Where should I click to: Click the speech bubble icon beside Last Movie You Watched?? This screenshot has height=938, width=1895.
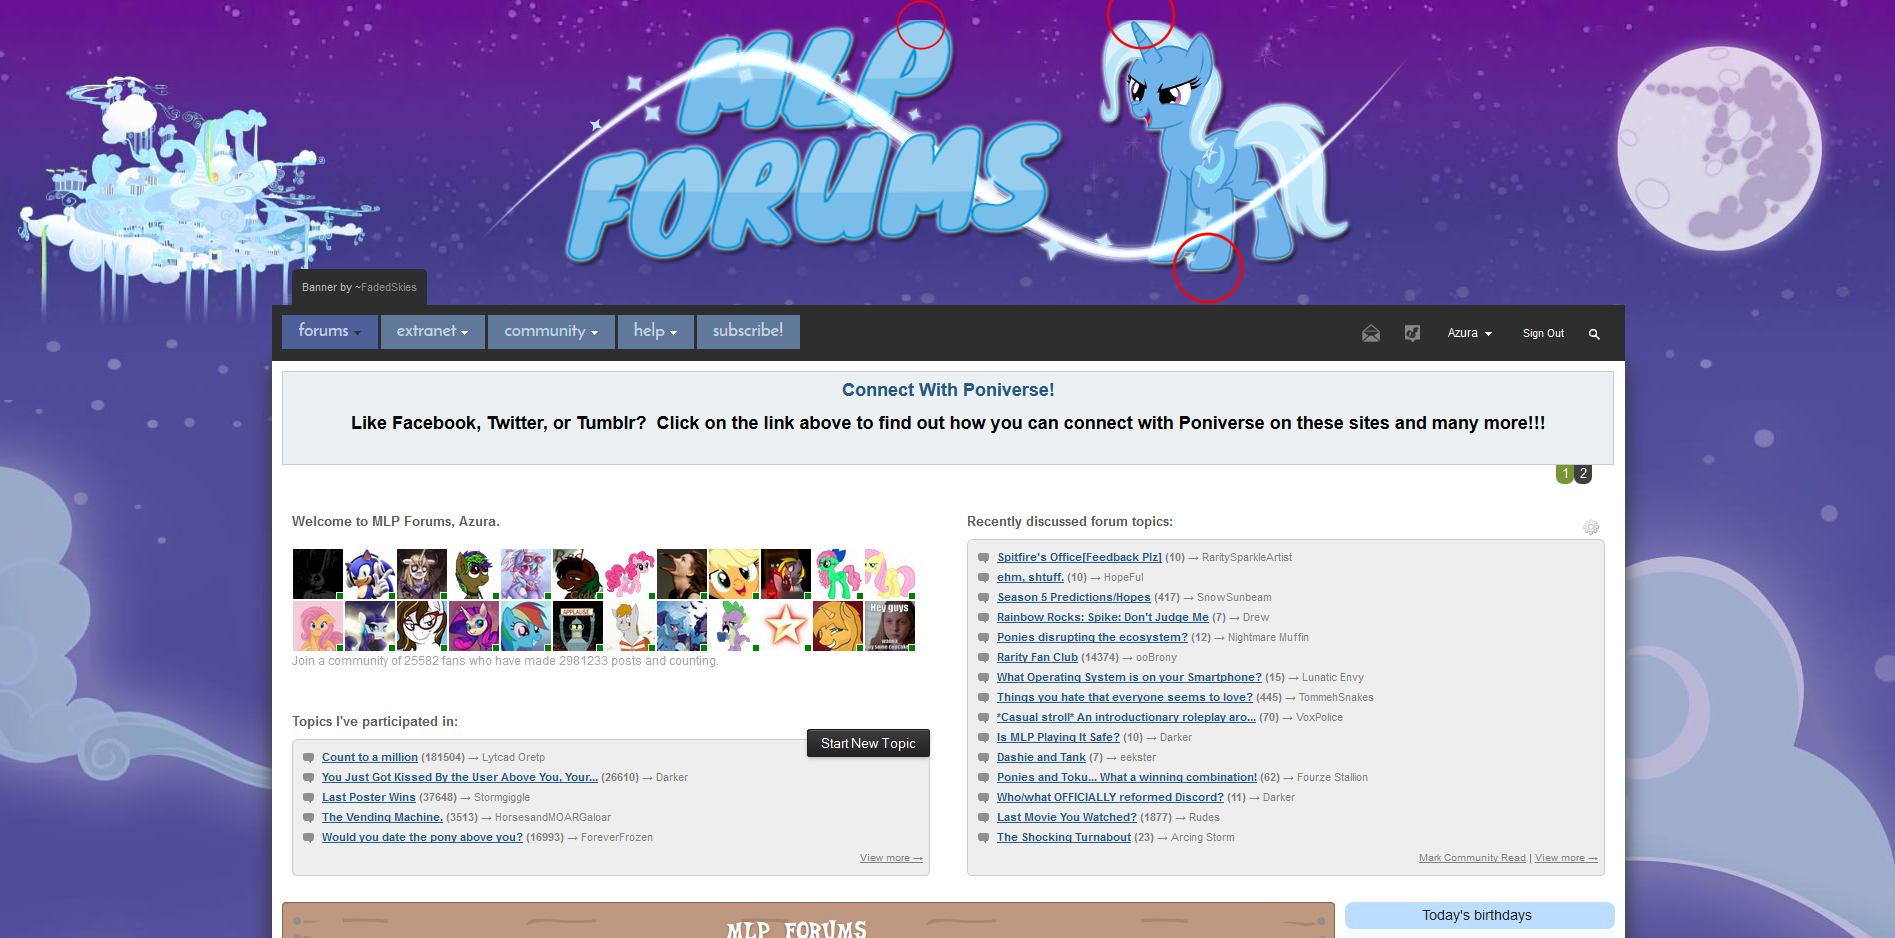point(984,818)
